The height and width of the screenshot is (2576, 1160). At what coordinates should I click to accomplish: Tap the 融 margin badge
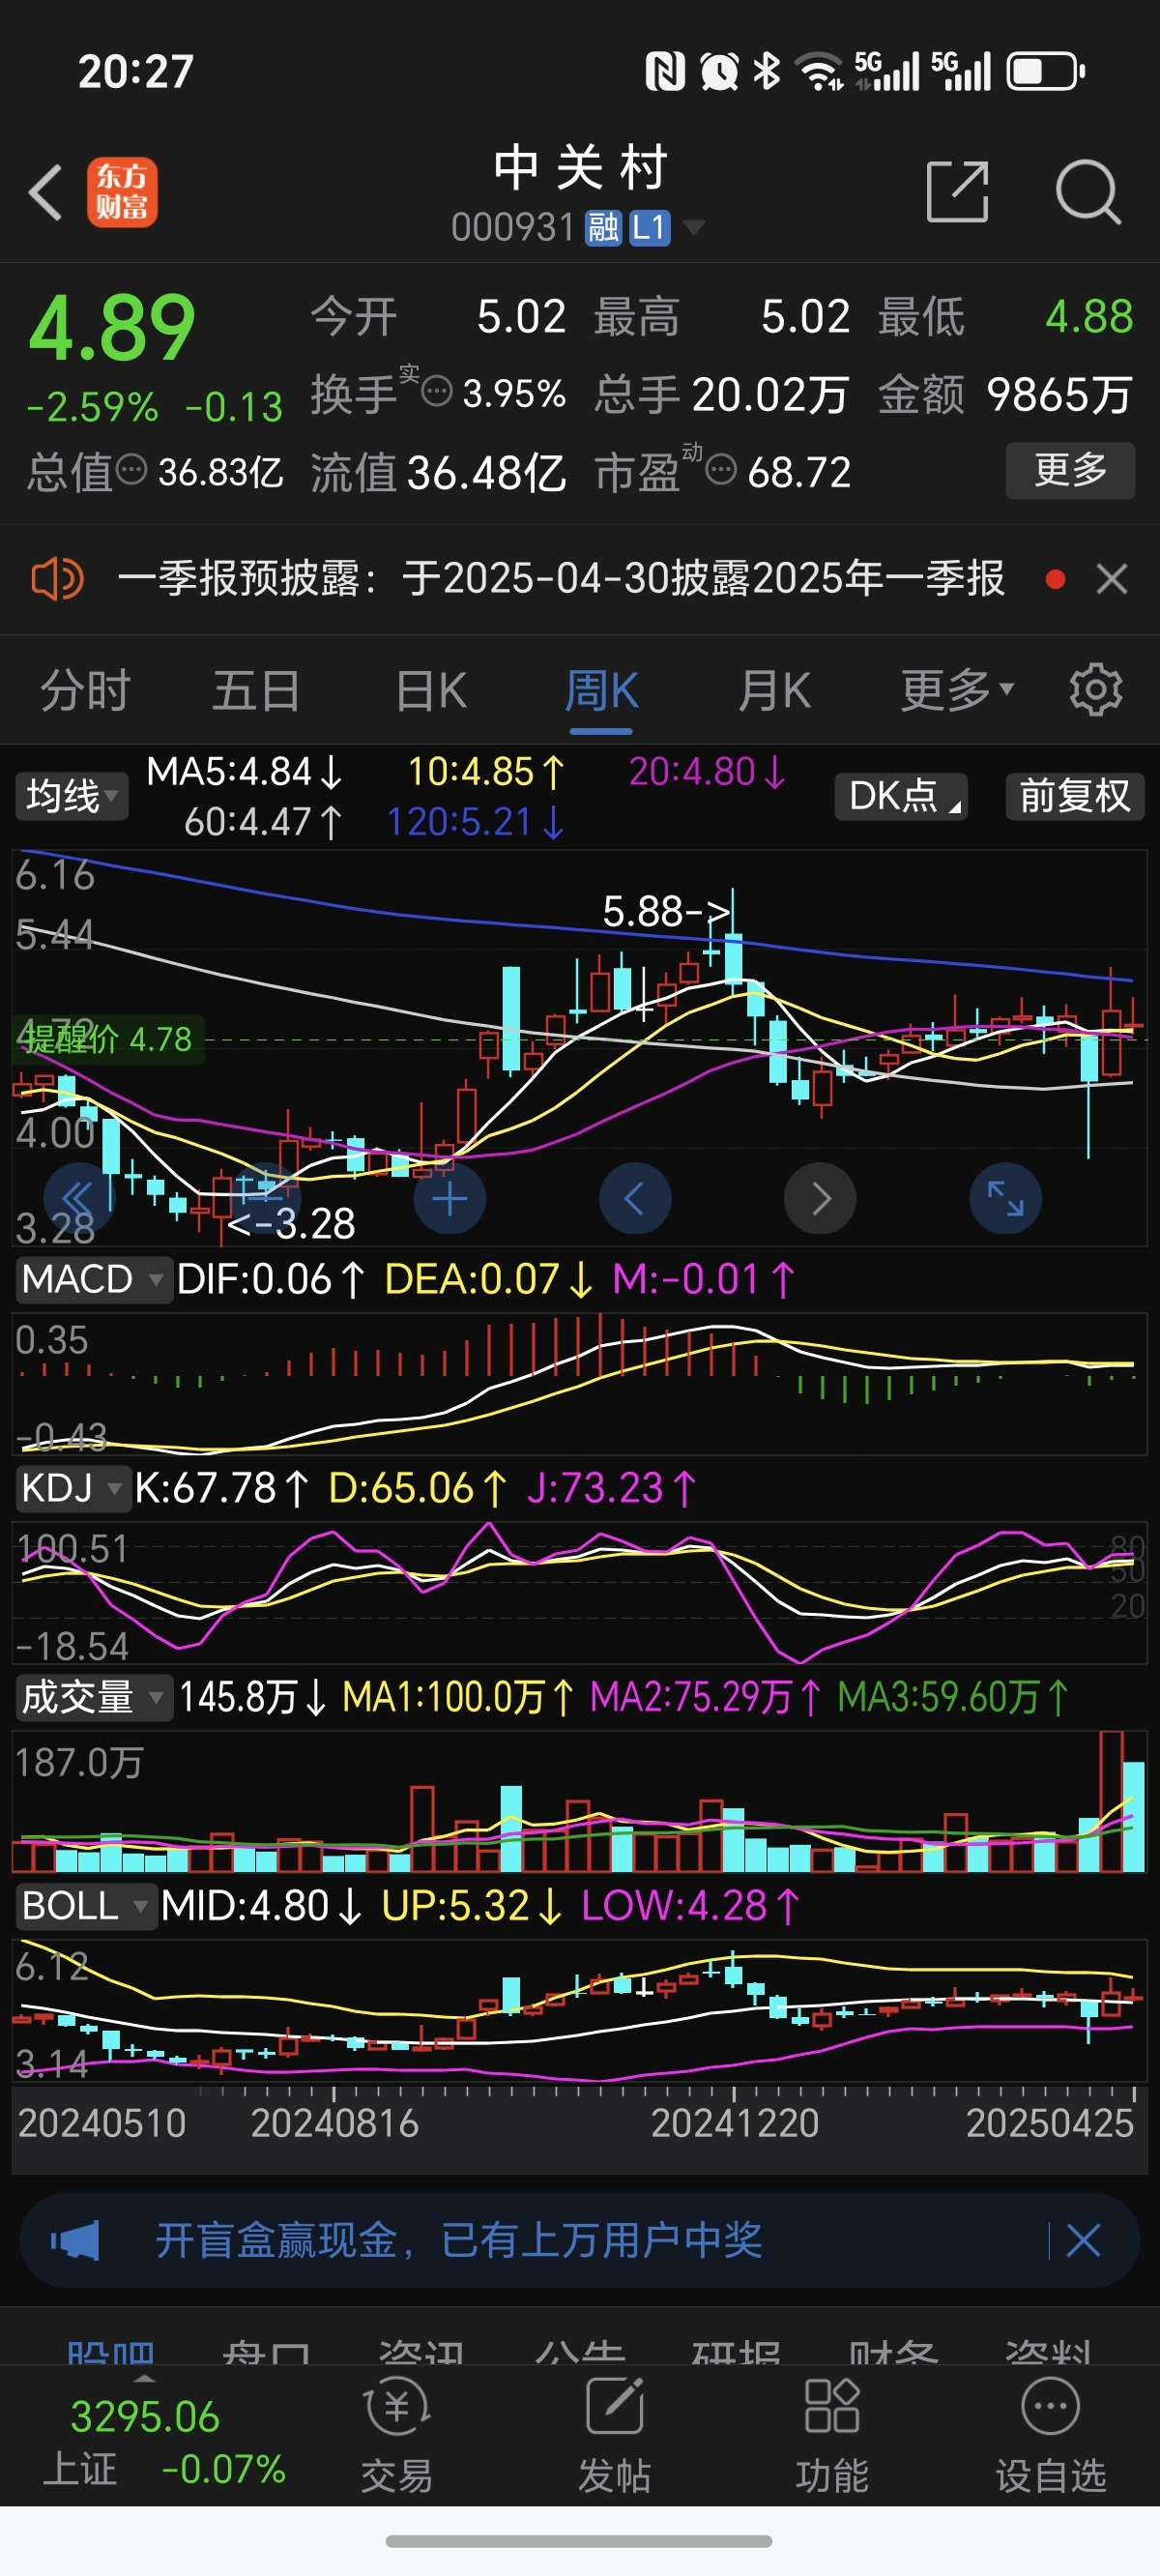[603, 228]
